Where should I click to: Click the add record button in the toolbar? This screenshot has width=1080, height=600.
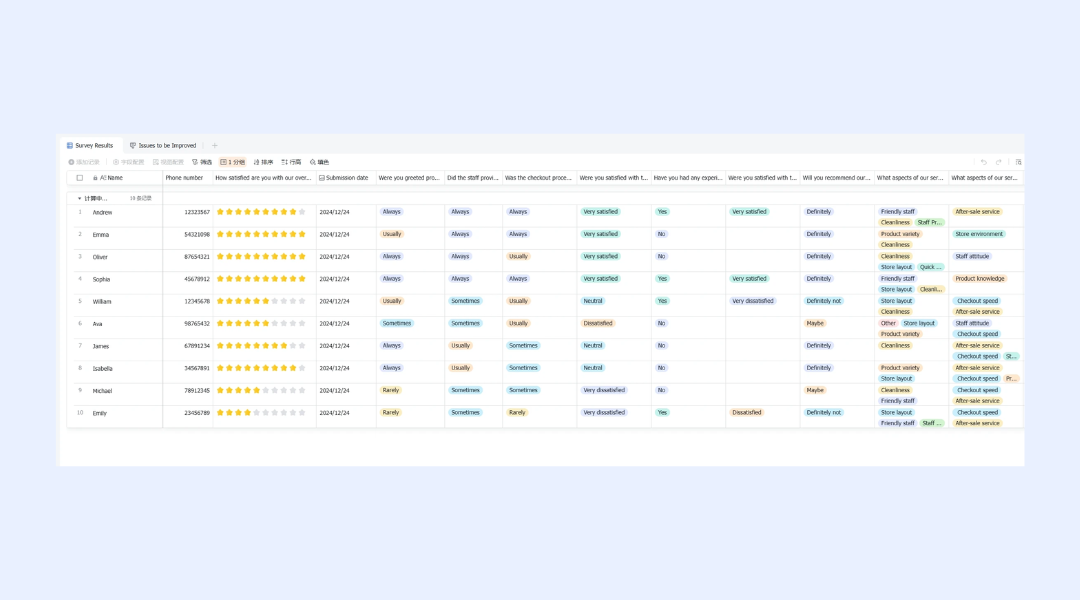point(84,162)
